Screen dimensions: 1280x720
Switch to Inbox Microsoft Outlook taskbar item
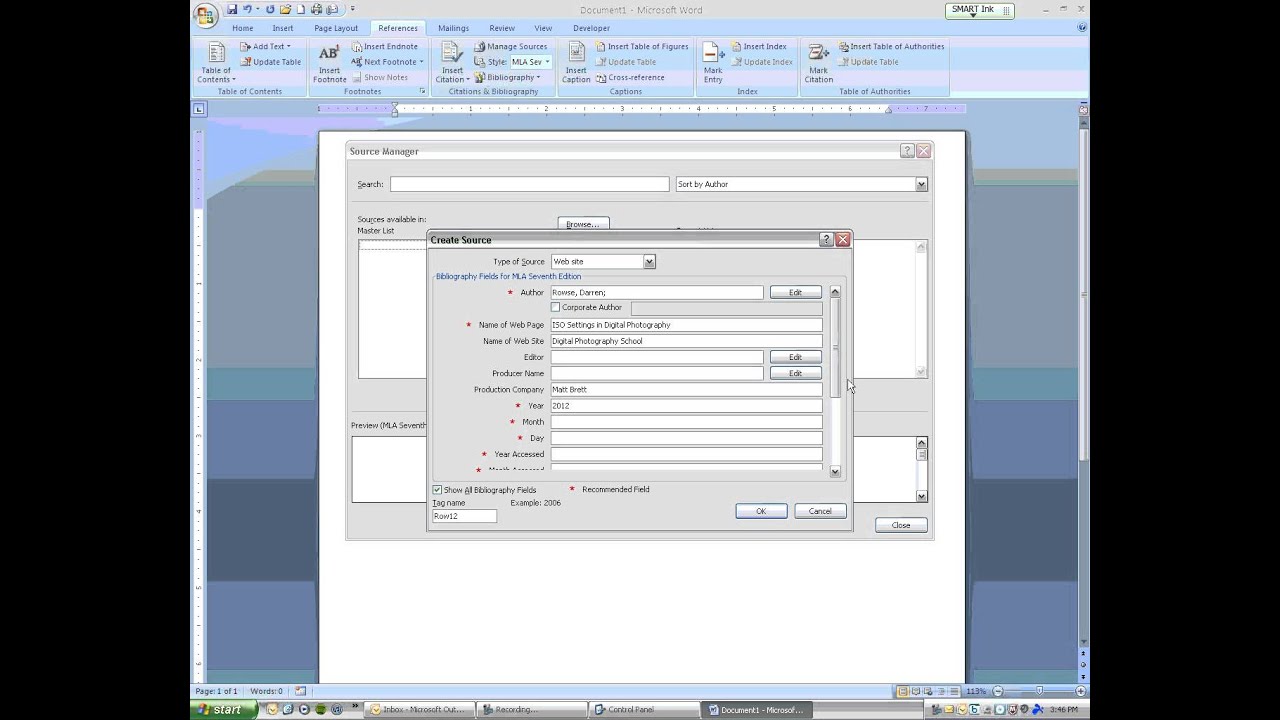(x=418, y=710)
